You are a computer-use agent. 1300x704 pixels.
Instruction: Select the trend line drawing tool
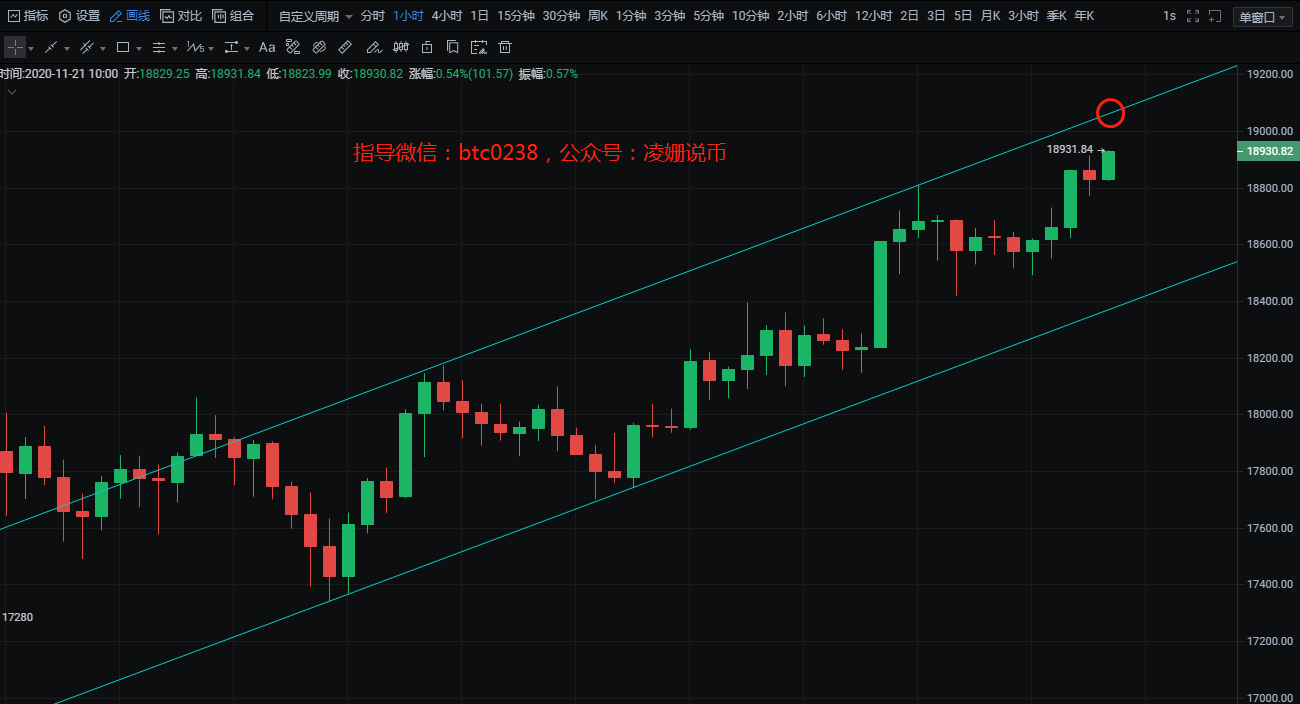[x=51, y=48]
